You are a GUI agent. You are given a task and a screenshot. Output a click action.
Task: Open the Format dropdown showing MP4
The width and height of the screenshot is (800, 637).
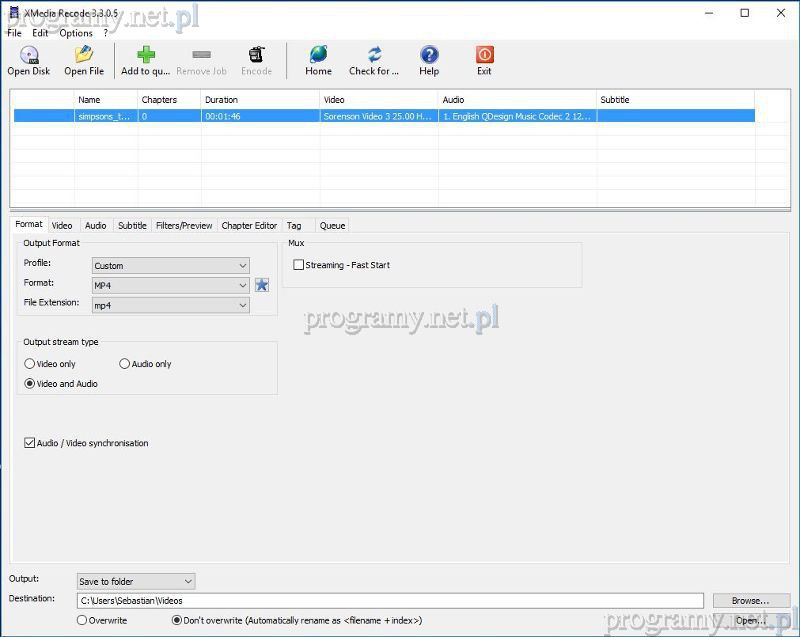[170, 285]
